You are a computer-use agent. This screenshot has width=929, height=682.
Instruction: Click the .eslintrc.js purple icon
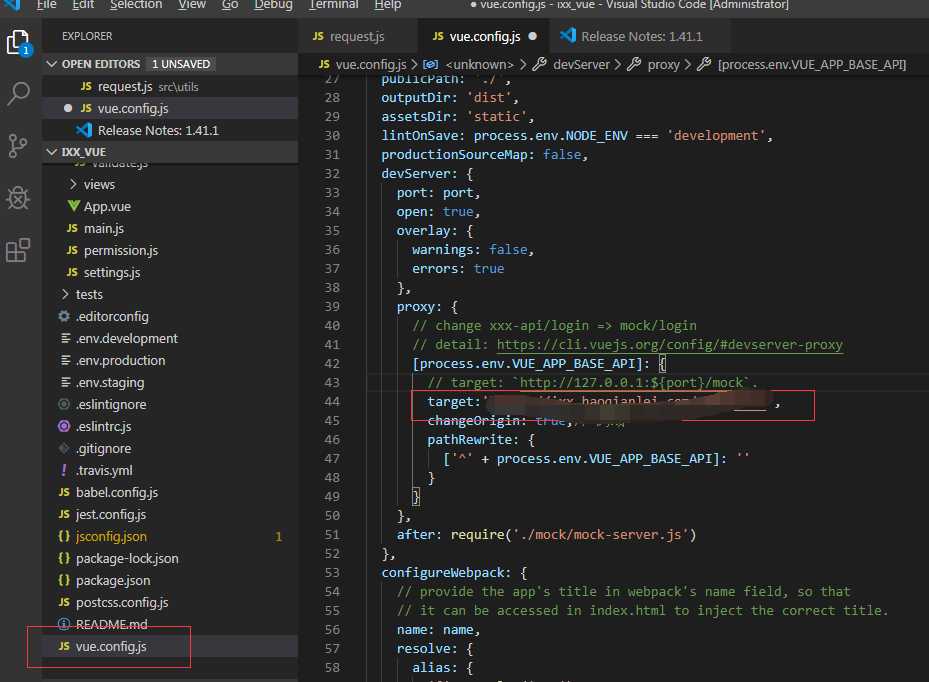(64, 426)
